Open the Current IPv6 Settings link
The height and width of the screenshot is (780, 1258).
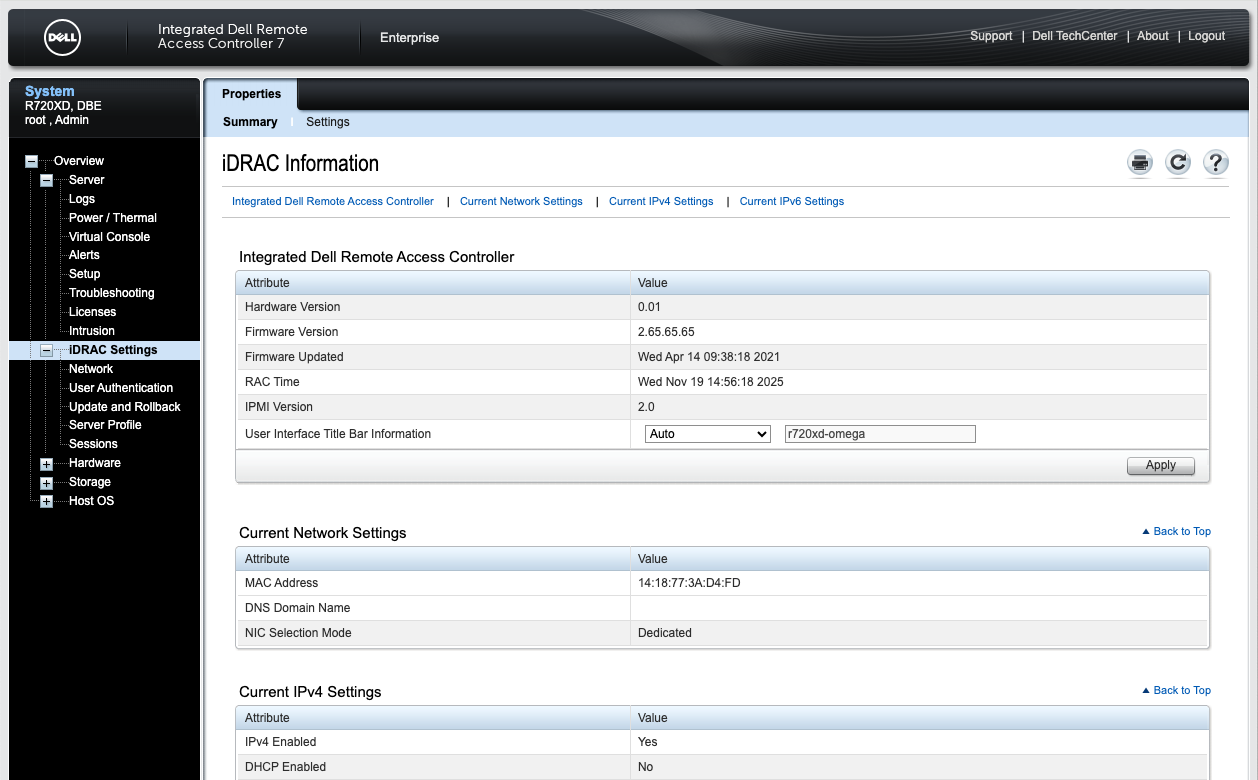click(x=791, y=201)
